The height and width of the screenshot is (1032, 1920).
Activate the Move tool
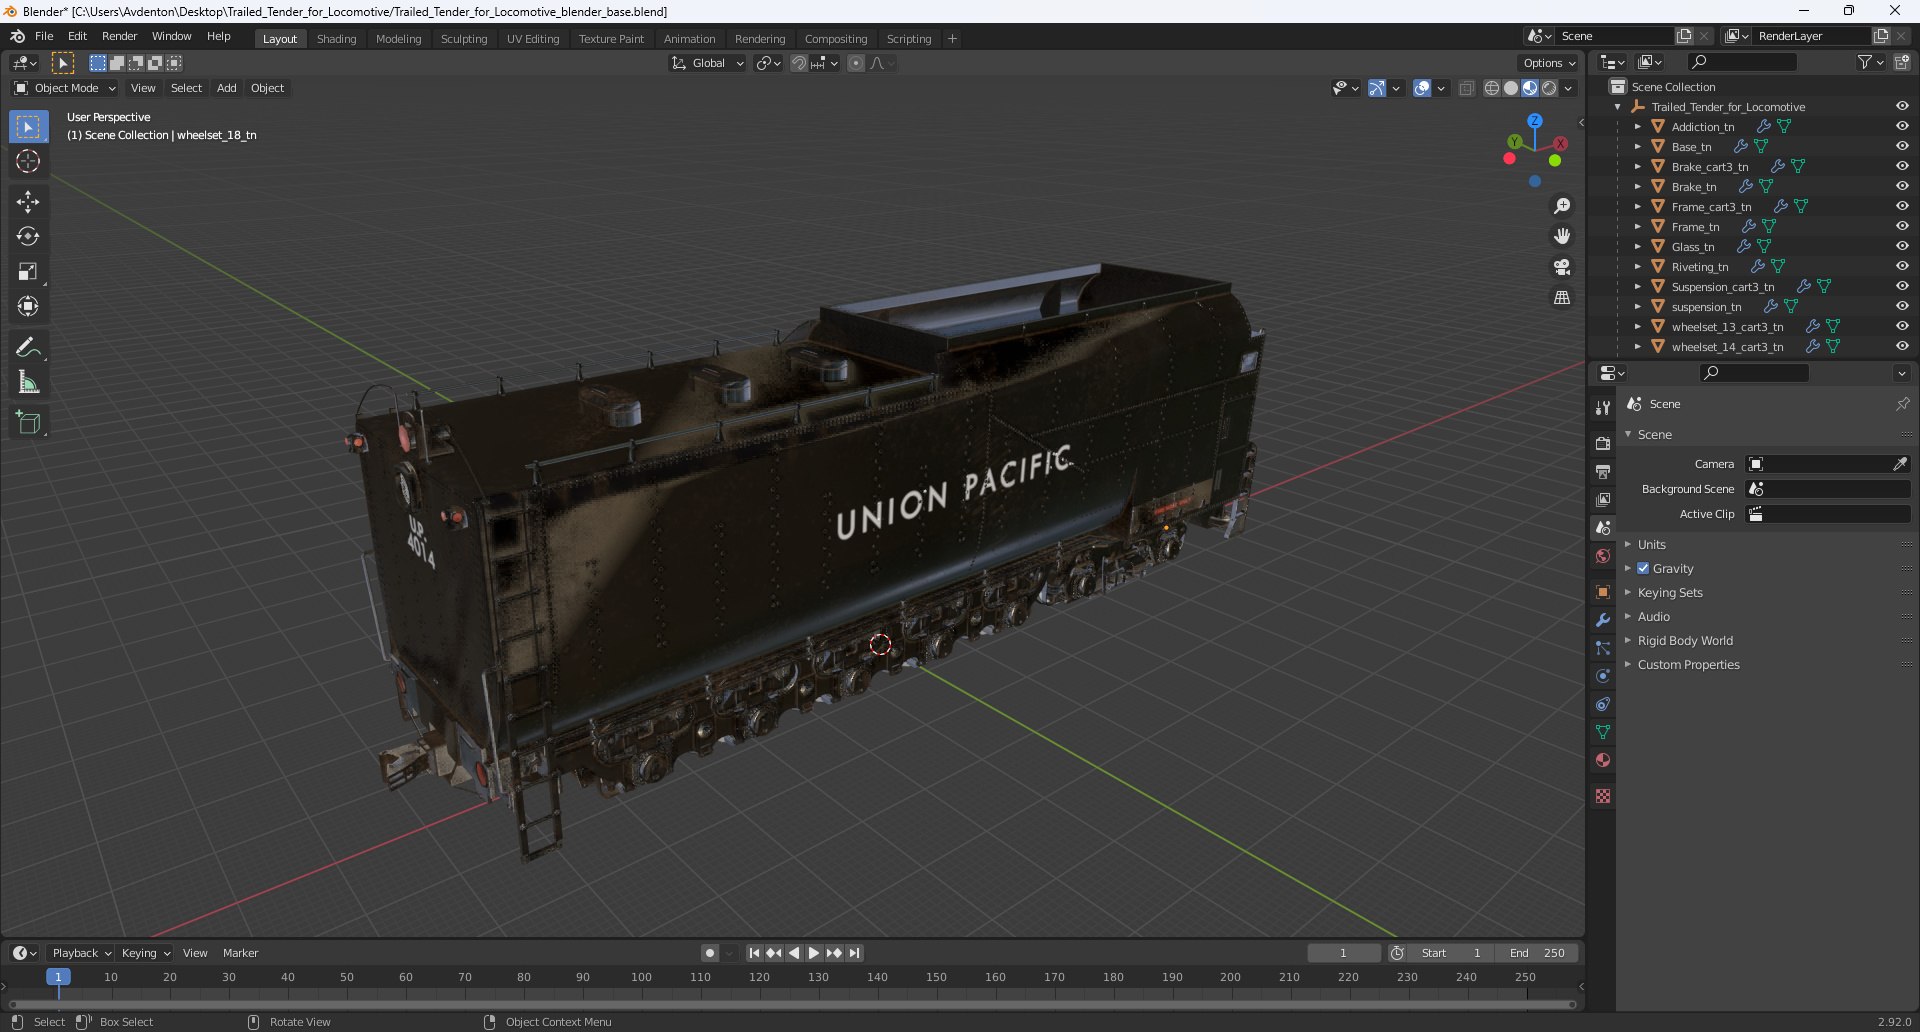coord(28,202)
